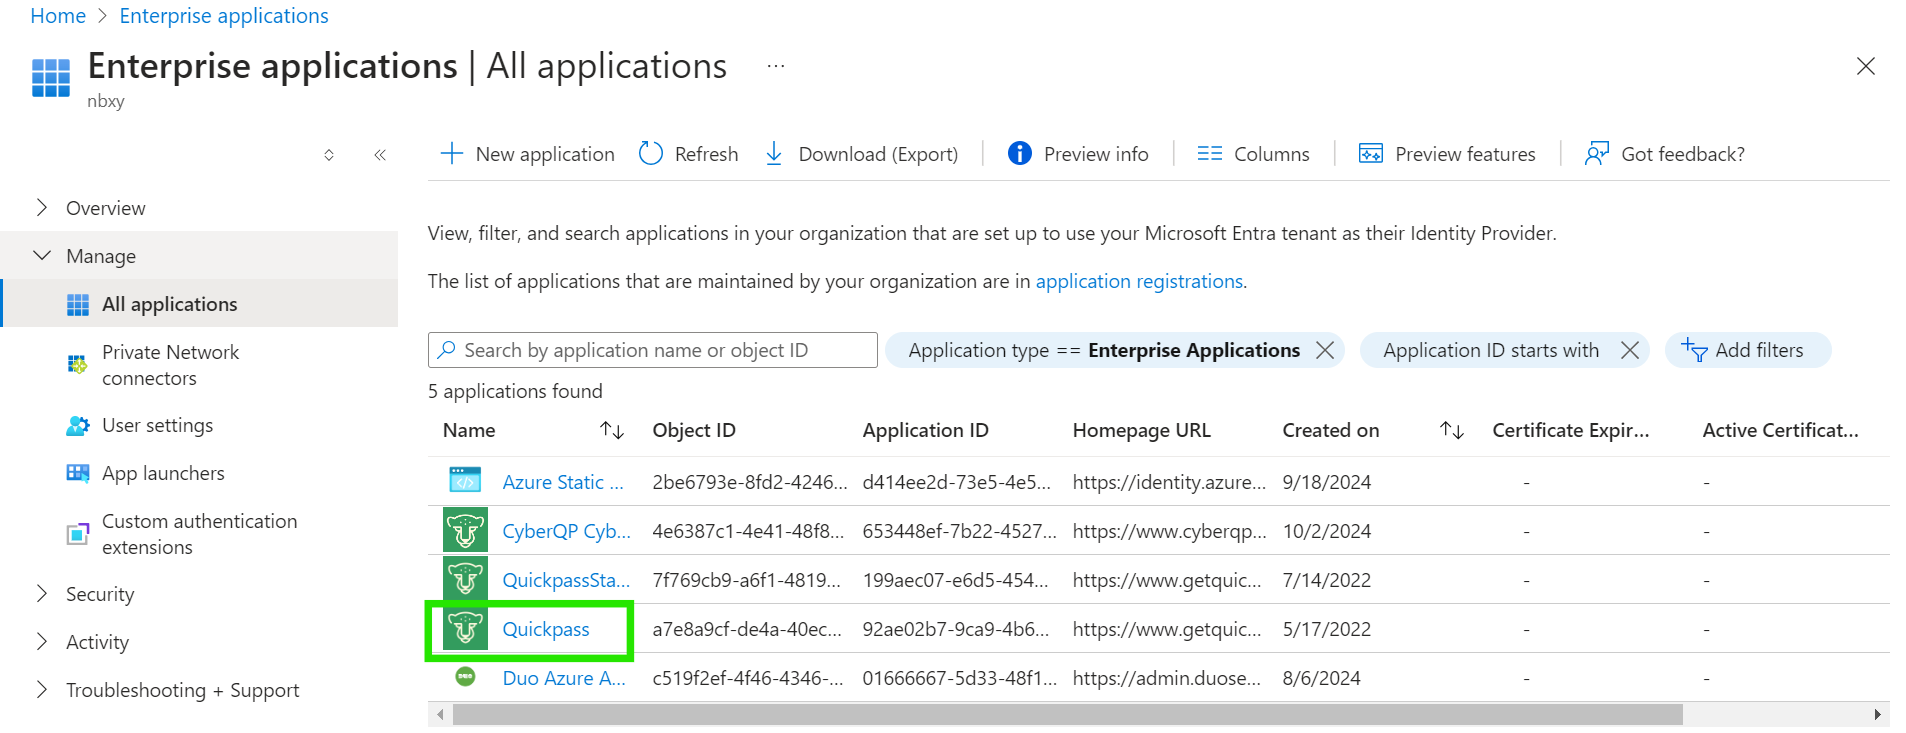Open the Quickpass application link
This screenshot has height=733, width=1906.
click(x=546, y=629)
